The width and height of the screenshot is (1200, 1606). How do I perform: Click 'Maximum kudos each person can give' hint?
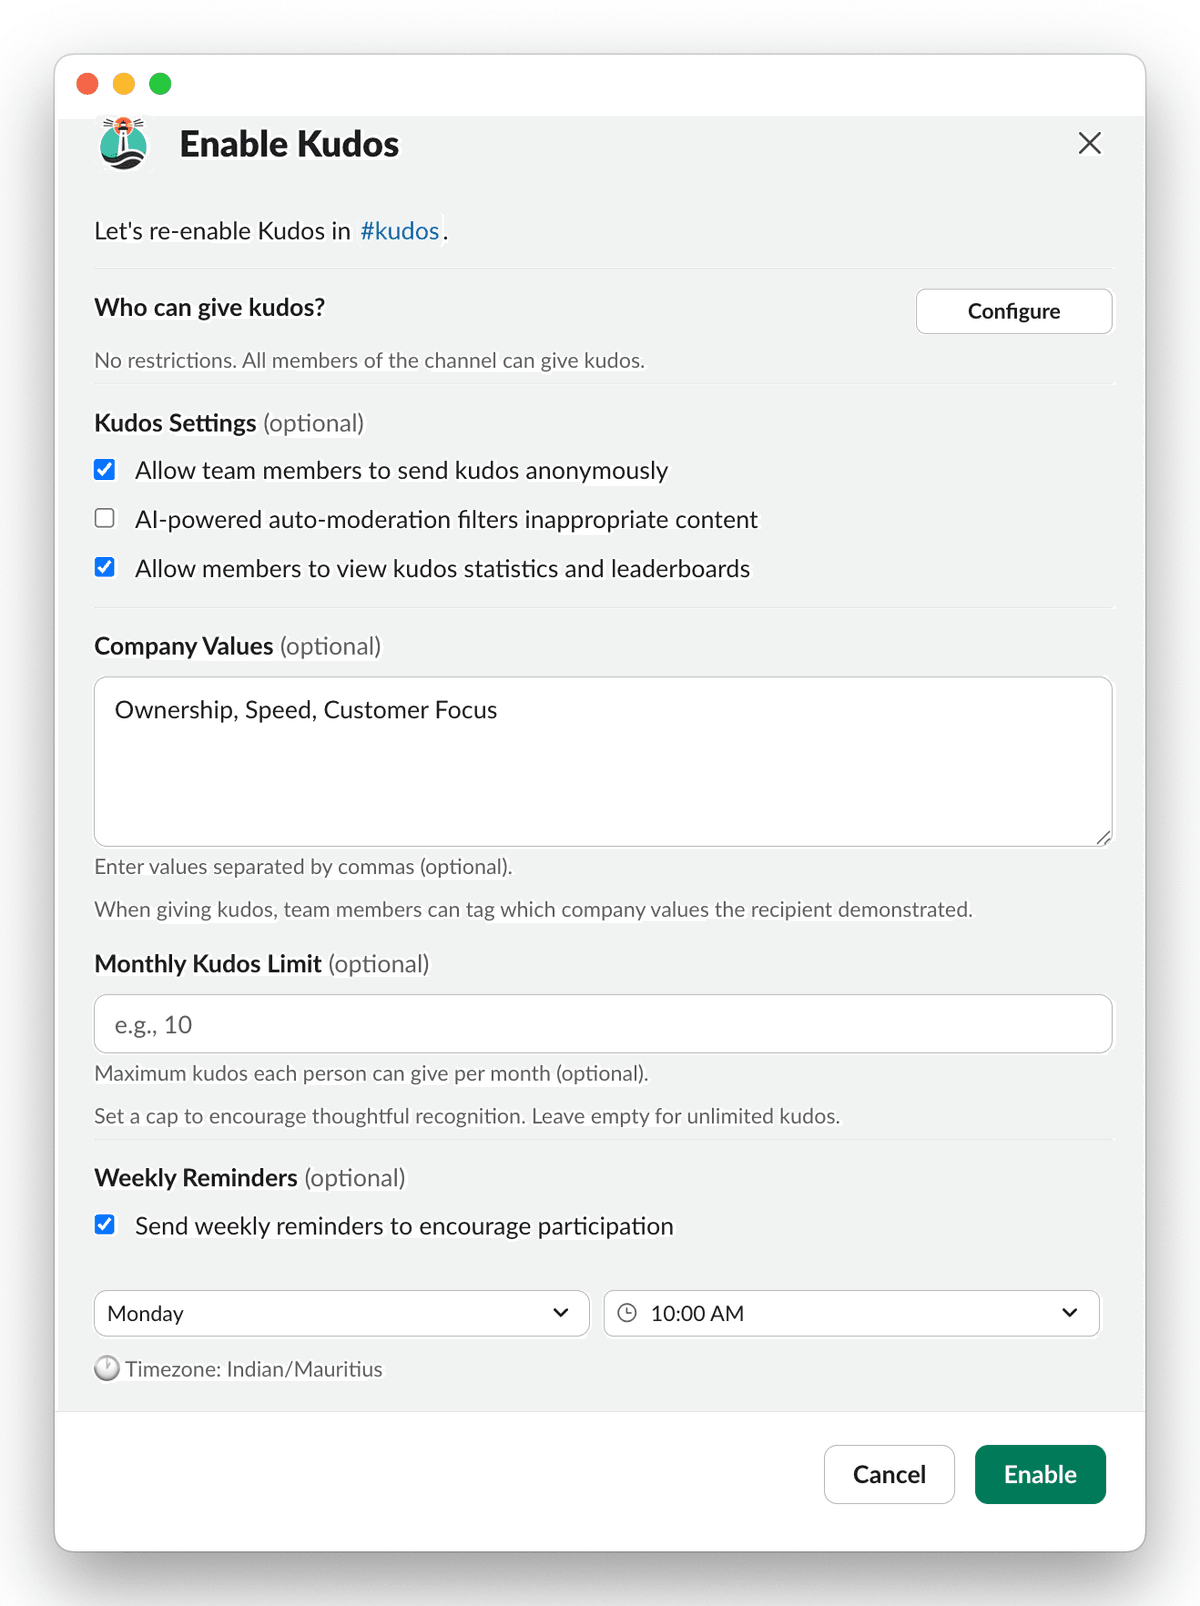click(372, 1073)
